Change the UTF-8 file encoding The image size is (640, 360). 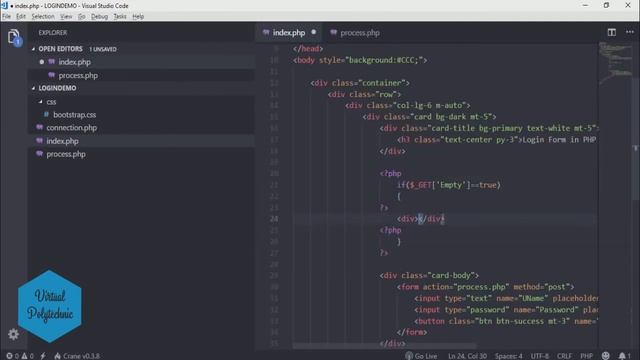(x=540, y=356)
